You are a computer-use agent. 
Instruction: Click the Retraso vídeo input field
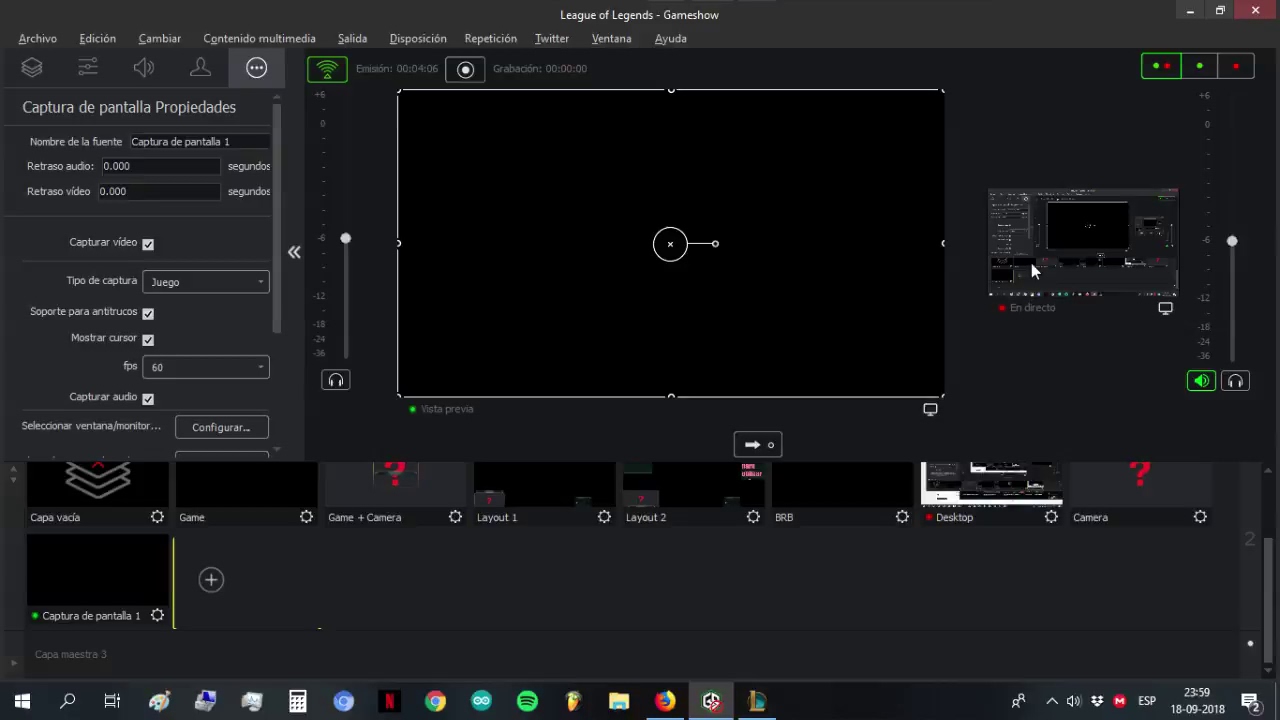tap(159, 191)
